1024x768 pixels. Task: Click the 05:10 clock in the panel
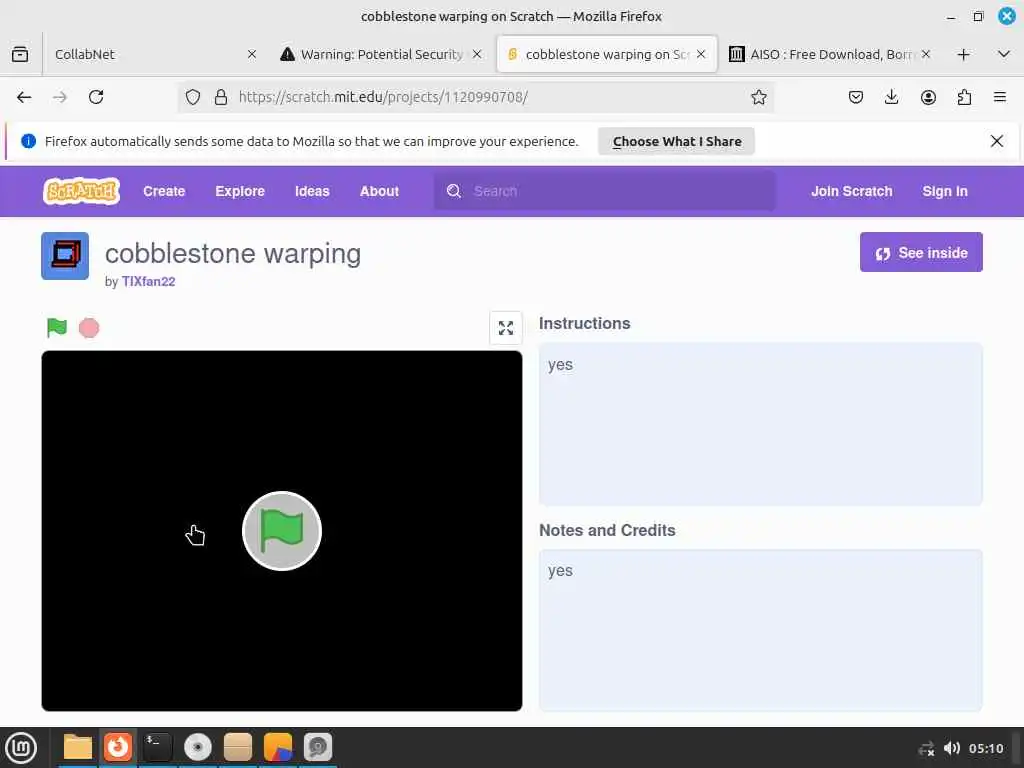(x=986, y=748)
